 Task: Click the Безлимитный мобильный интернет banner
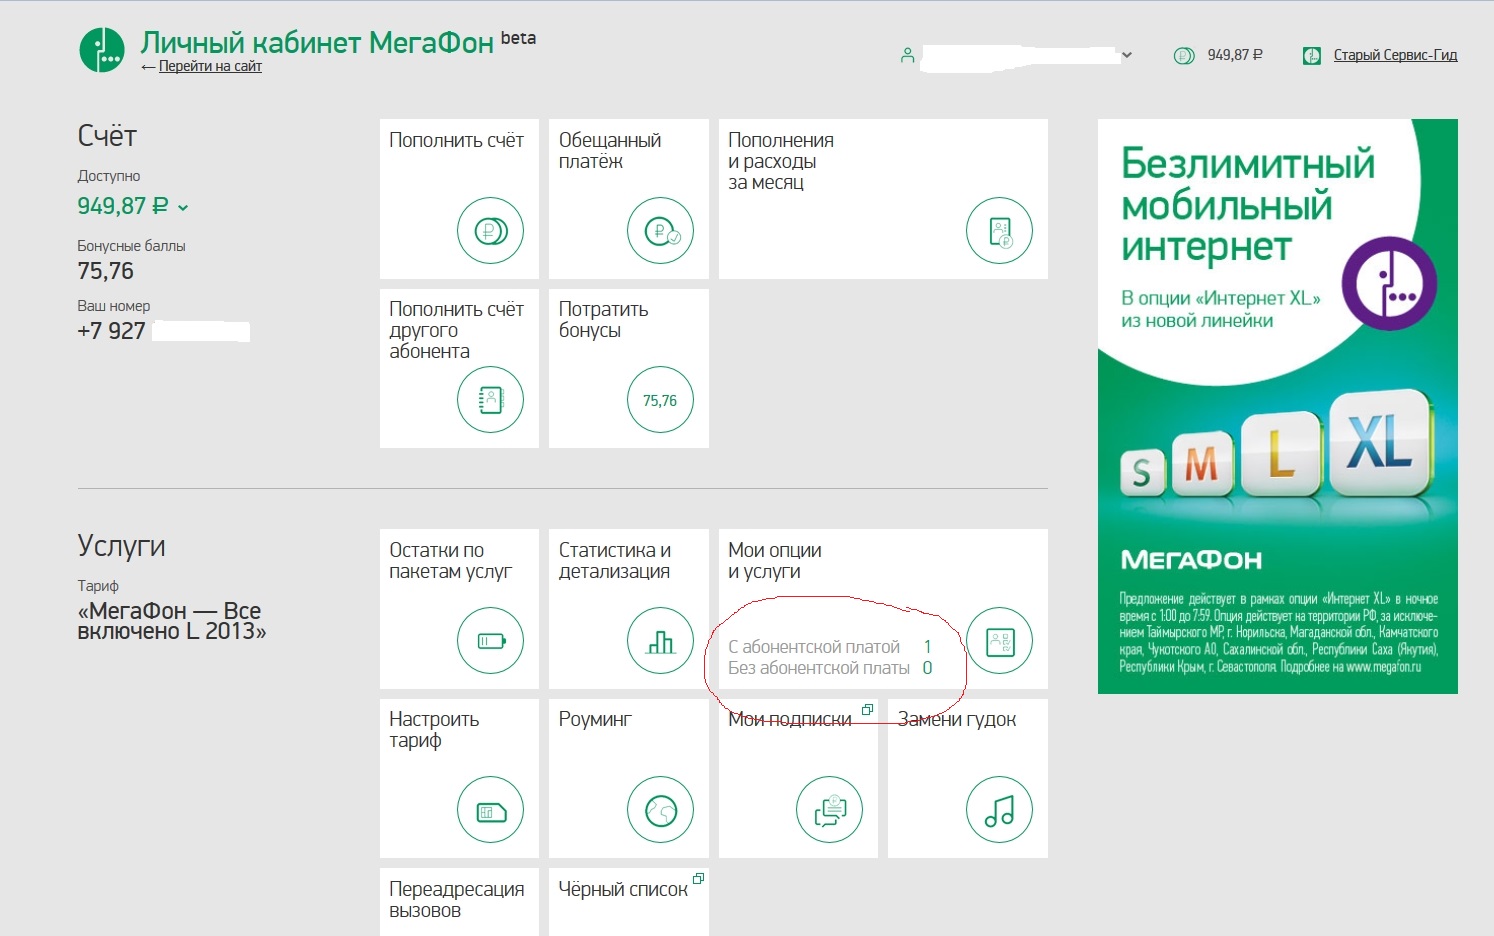click(x=1278, y=406)
